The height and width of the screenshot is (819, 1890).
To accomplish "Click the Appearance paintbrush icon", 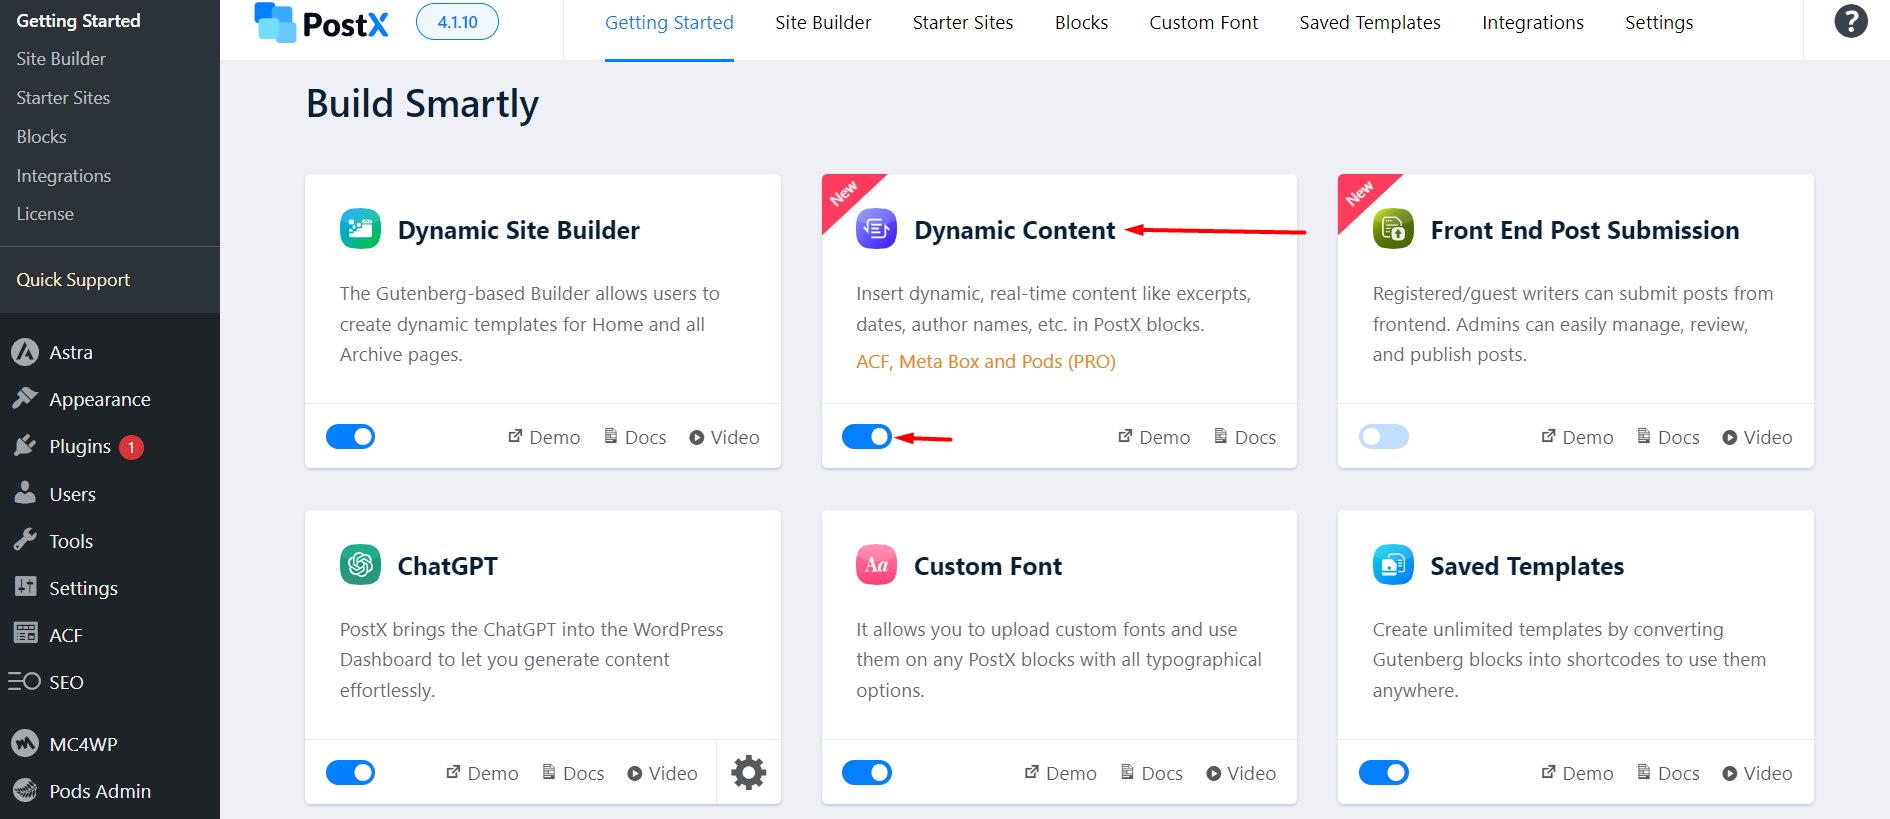I will click(25, 399).
